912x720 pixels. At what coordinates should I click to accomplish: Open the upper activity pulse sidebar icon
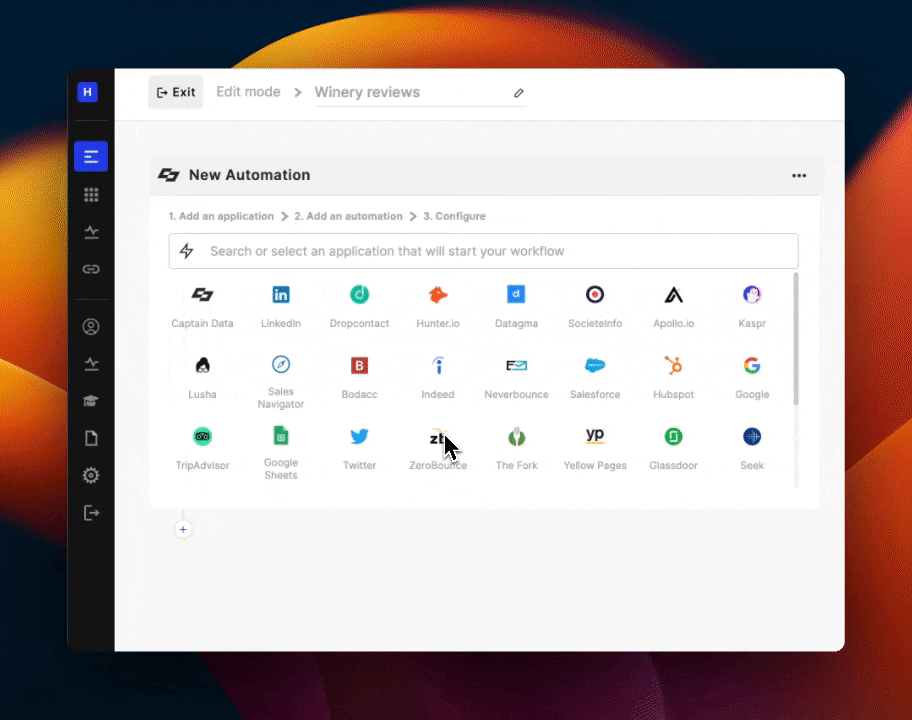[91, 232]
